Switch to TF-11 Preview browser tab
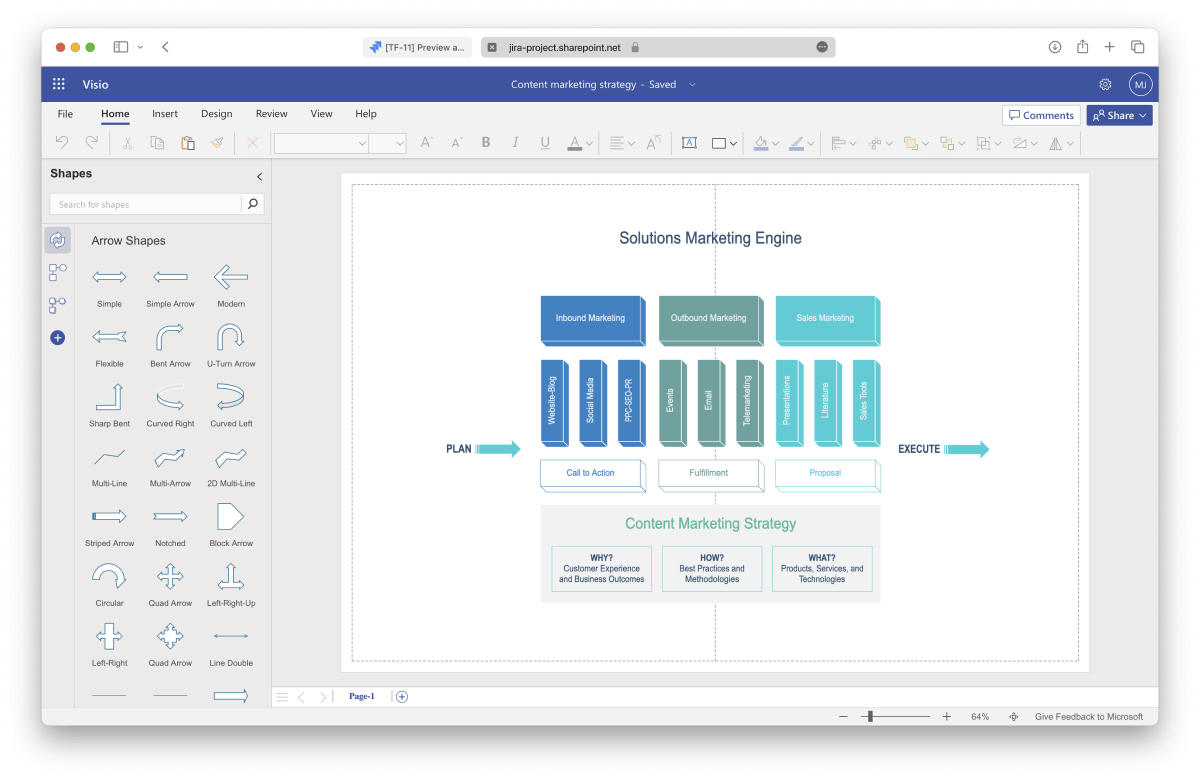The image size is (1200, 781). (417, 47)
